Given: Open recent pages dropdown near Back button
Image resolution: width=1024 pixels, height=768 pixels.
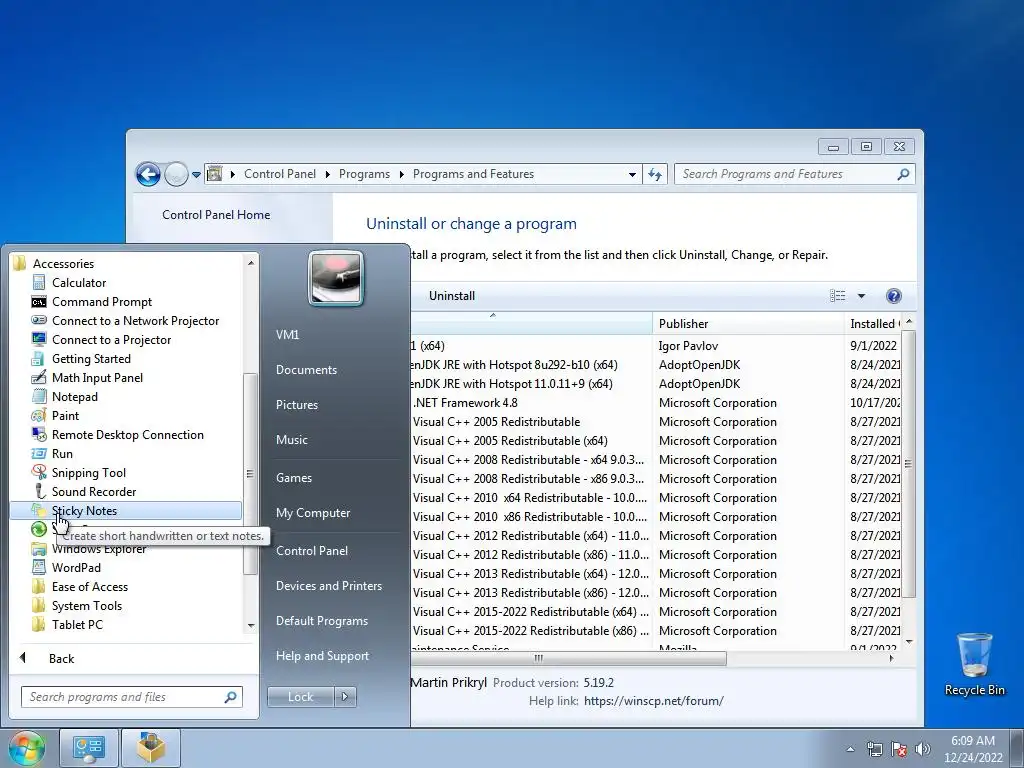Looking at the screenshot, I should [196, 174].
